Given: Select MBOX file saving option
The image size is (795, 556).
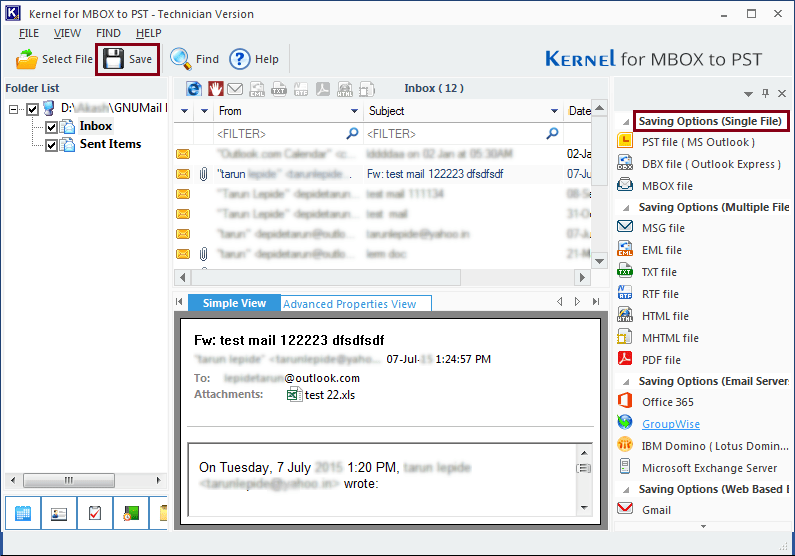Looking at the screenshot, I should [x=667, y=186].
